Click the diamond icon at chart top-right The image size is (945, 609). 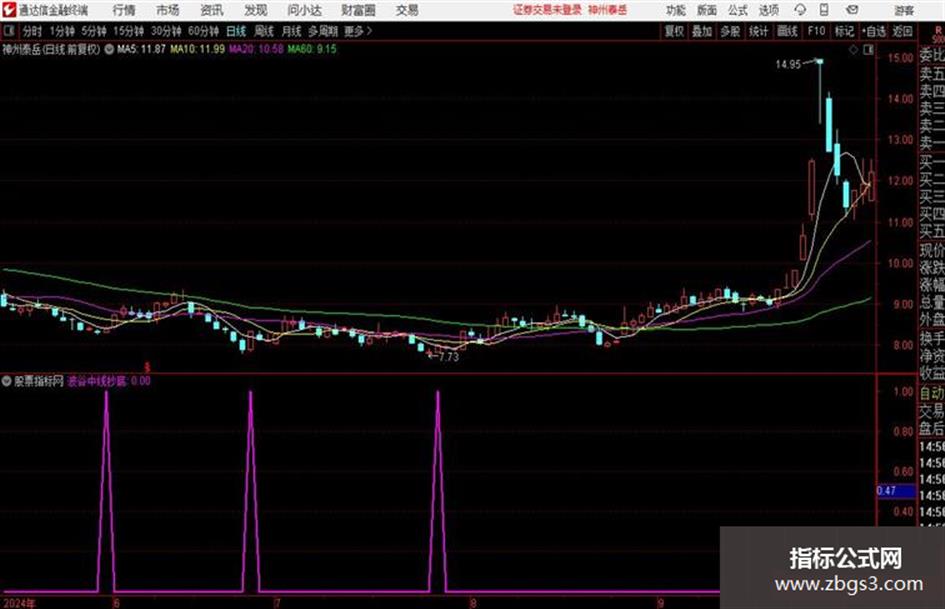(x=853, y=50)
